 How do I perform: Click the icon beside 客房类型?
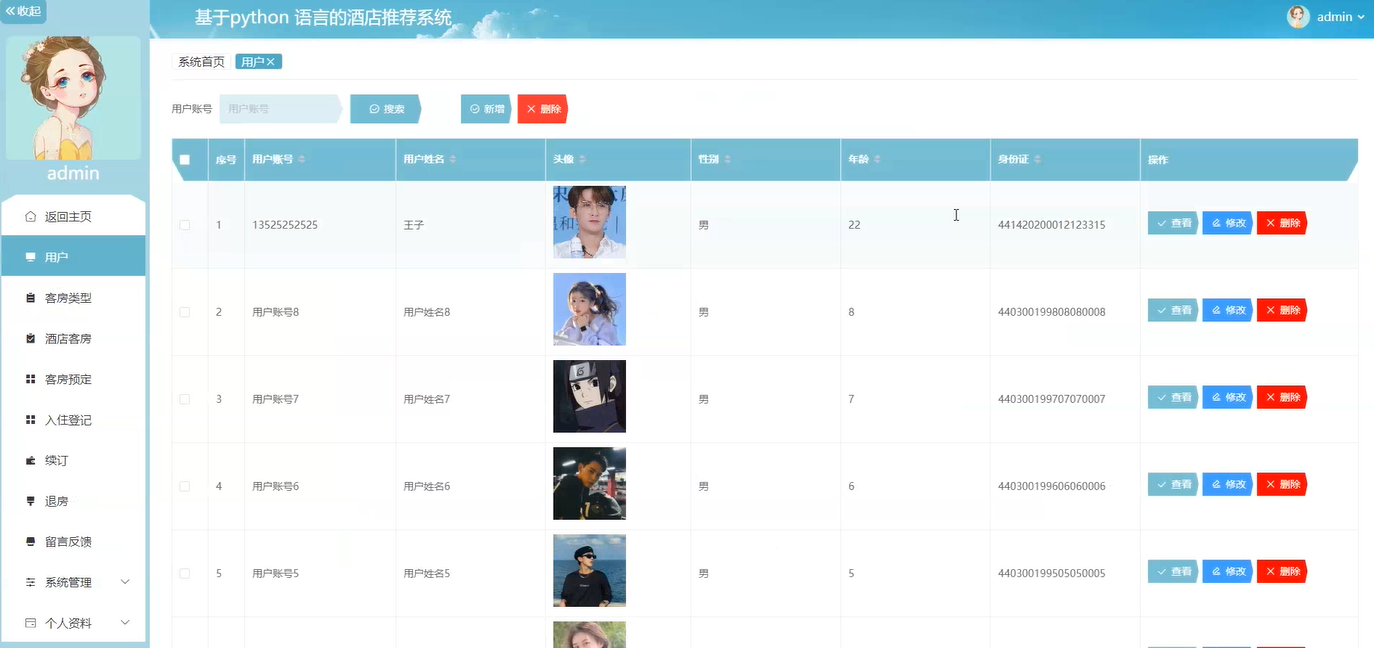tap(30, 298)
